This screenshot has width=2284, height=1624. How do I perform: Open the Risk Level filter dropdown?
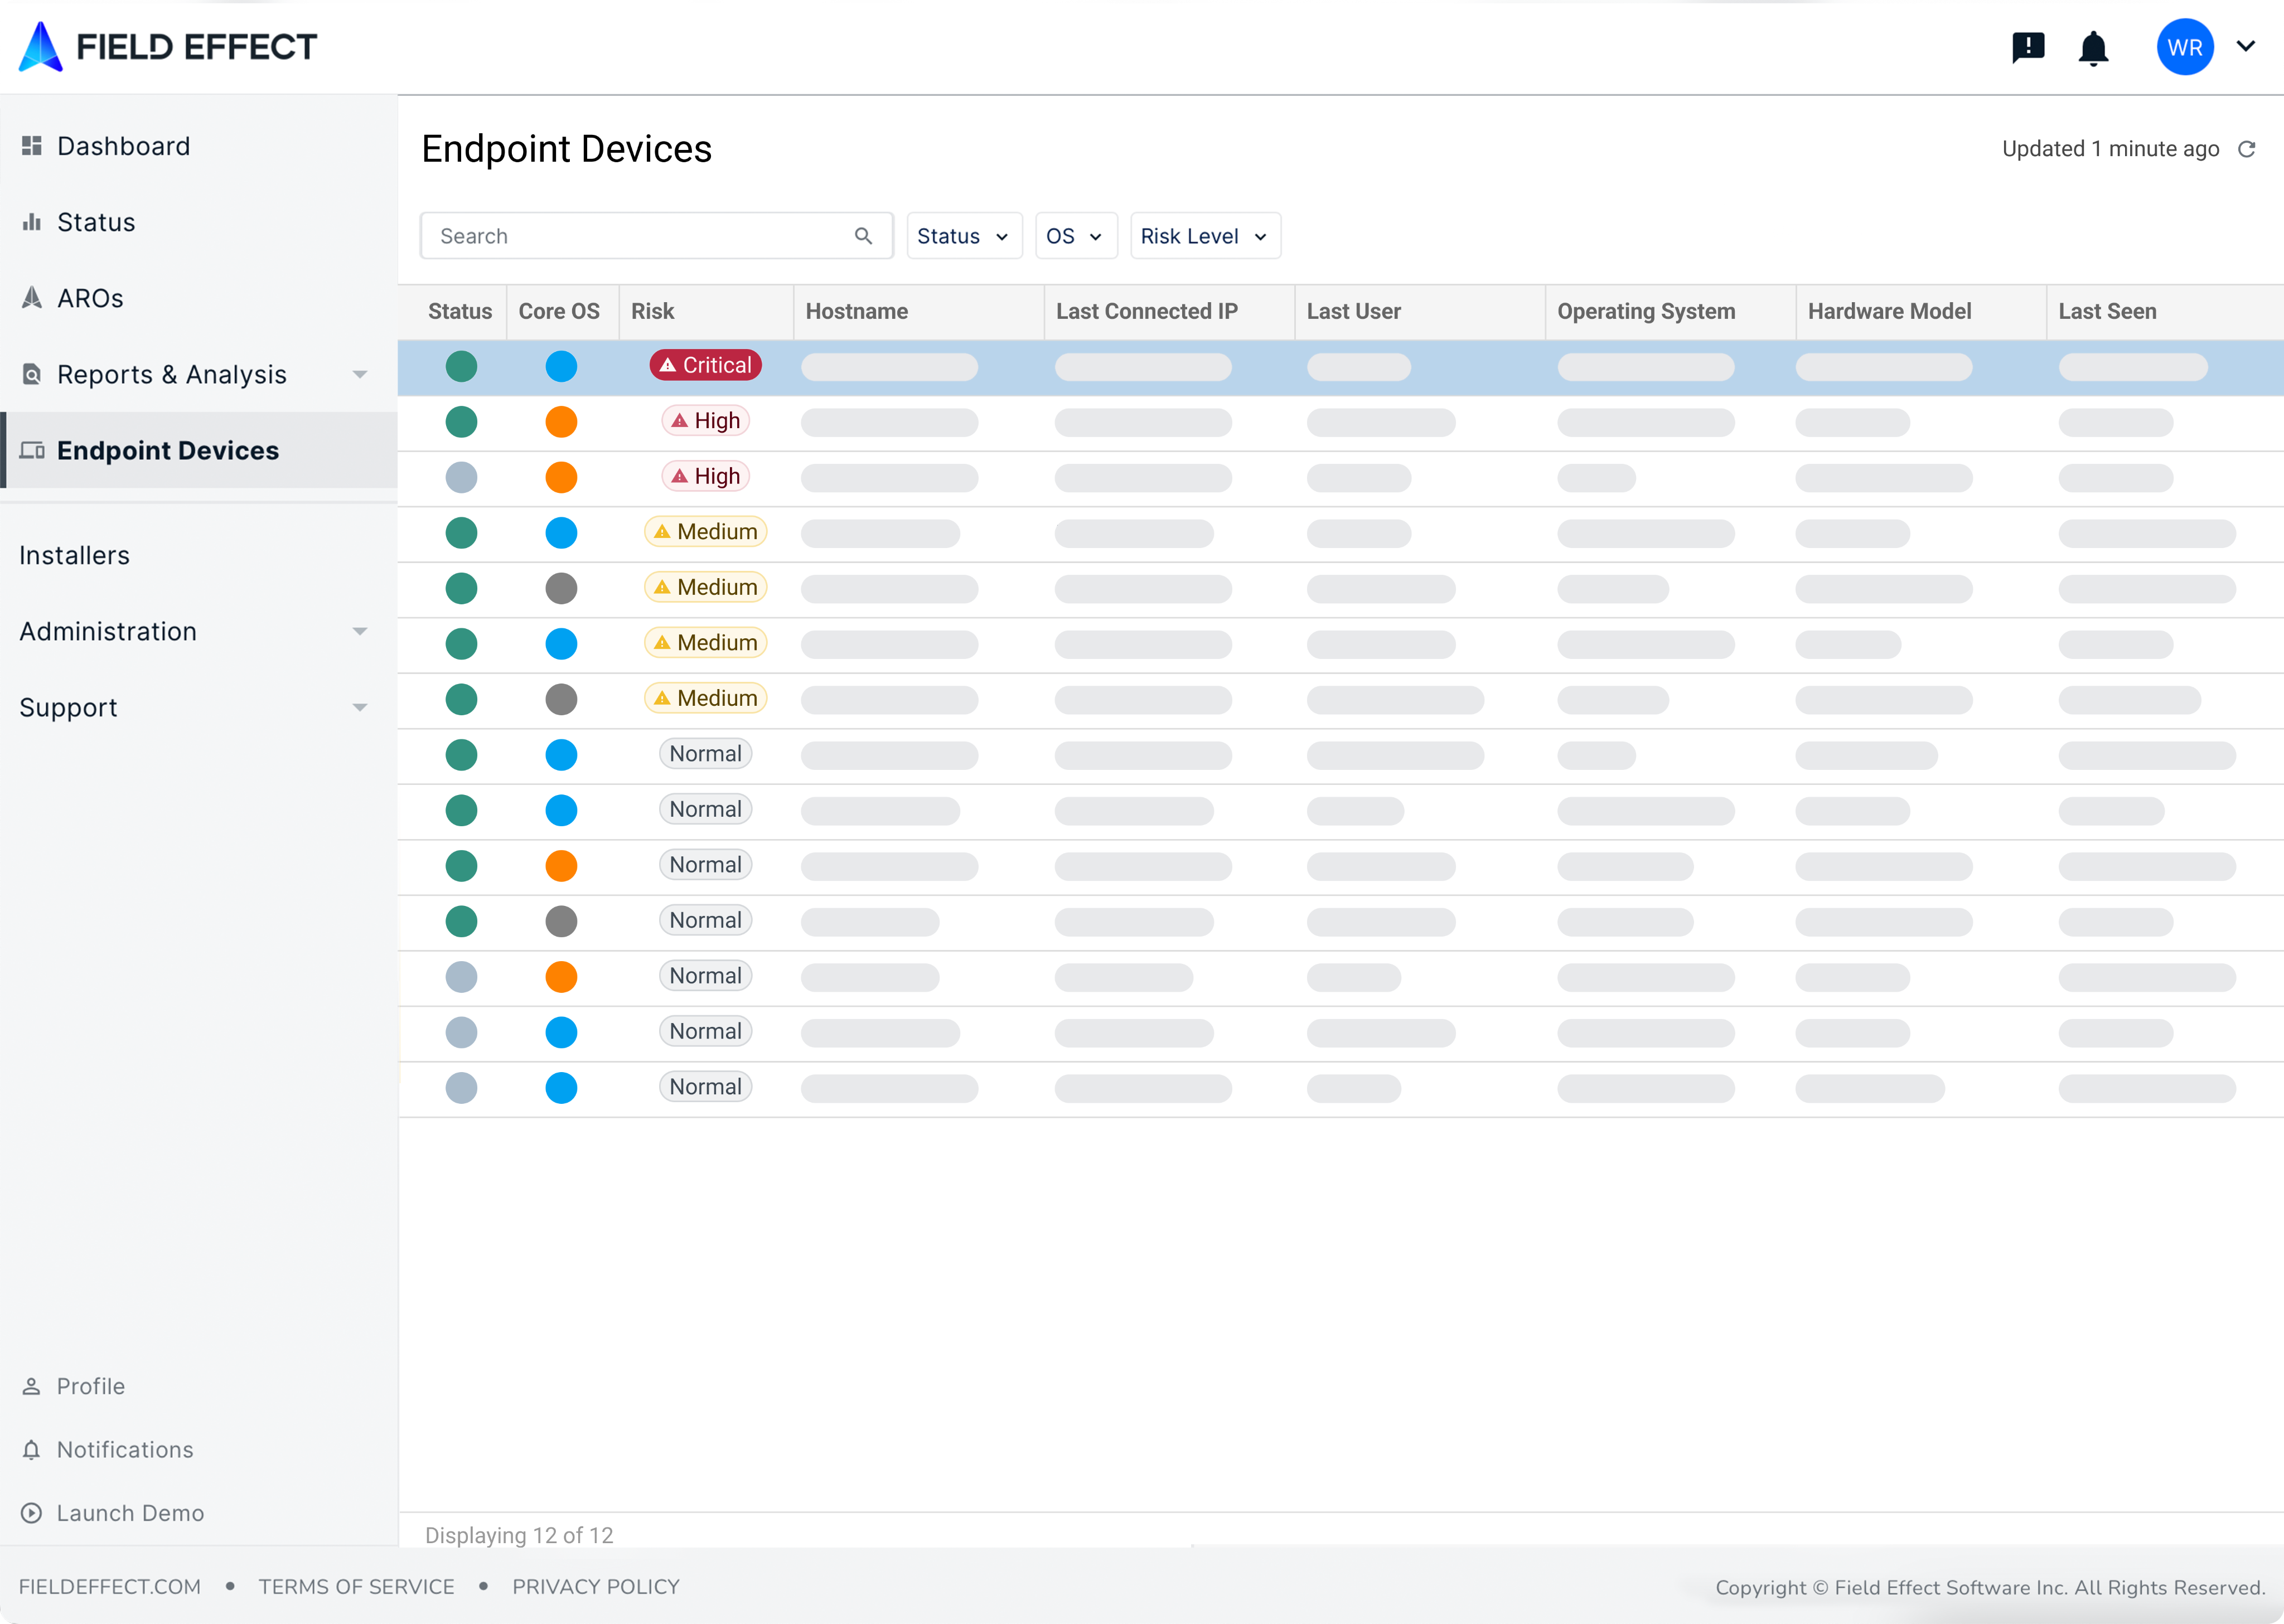(x=1204, y=236)
